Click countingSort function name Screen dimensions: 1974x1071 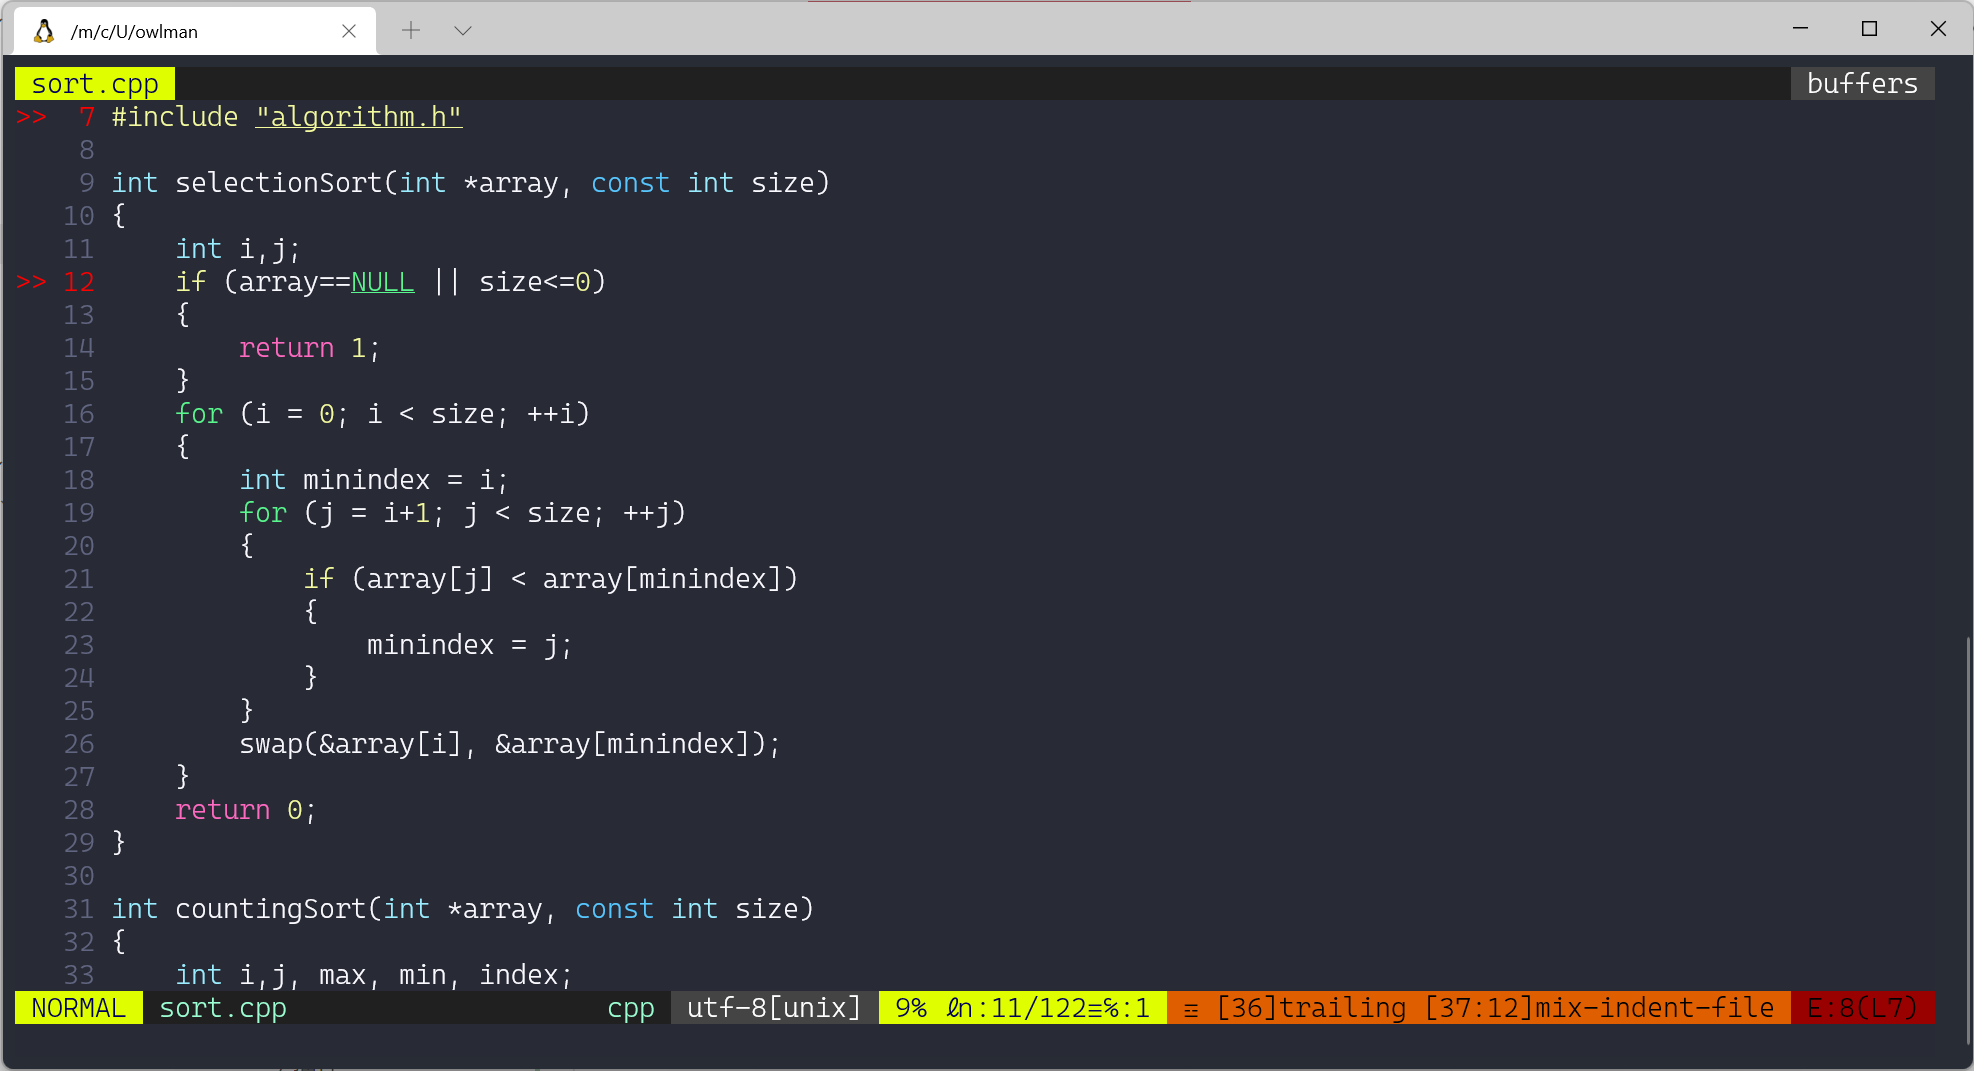[271, 909]
